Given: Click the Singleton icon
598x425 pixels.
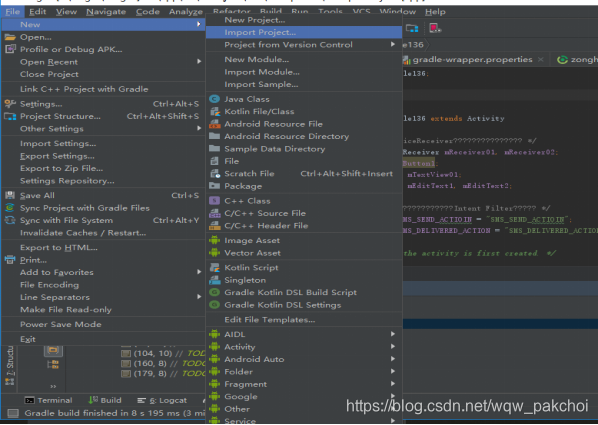Looking at the screenshot, I should 215,280.
